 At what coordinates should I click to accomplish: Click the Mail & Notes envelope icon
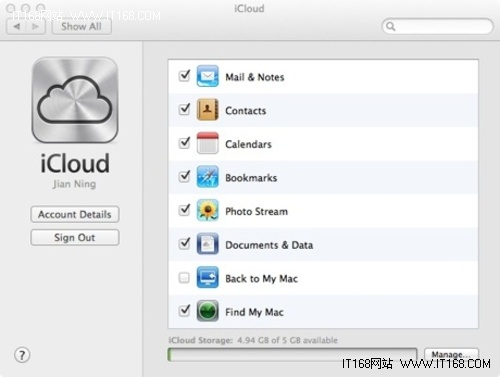pyautogui.click(x=207, y=76)
